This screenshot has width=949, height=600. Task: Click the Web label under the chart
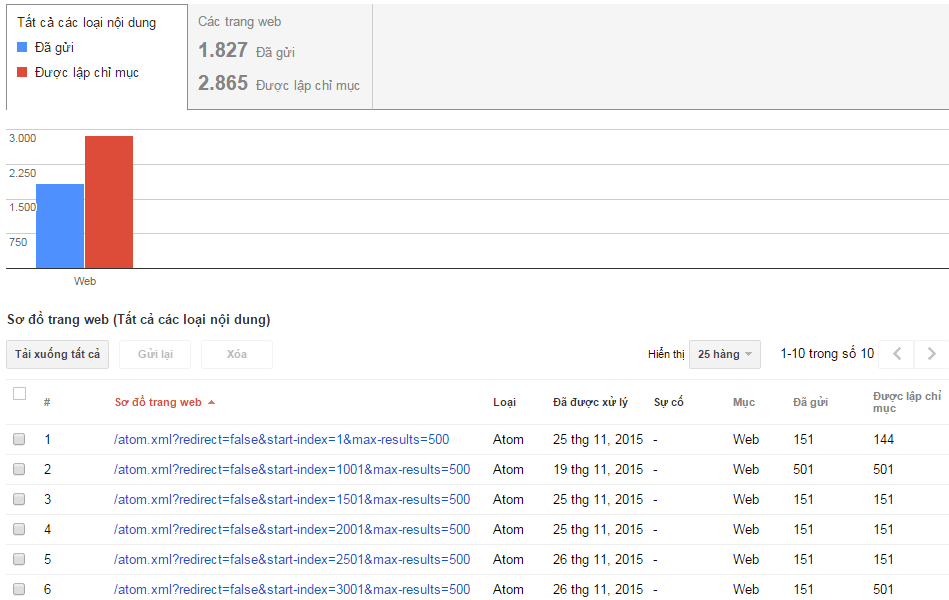point(85,281)
